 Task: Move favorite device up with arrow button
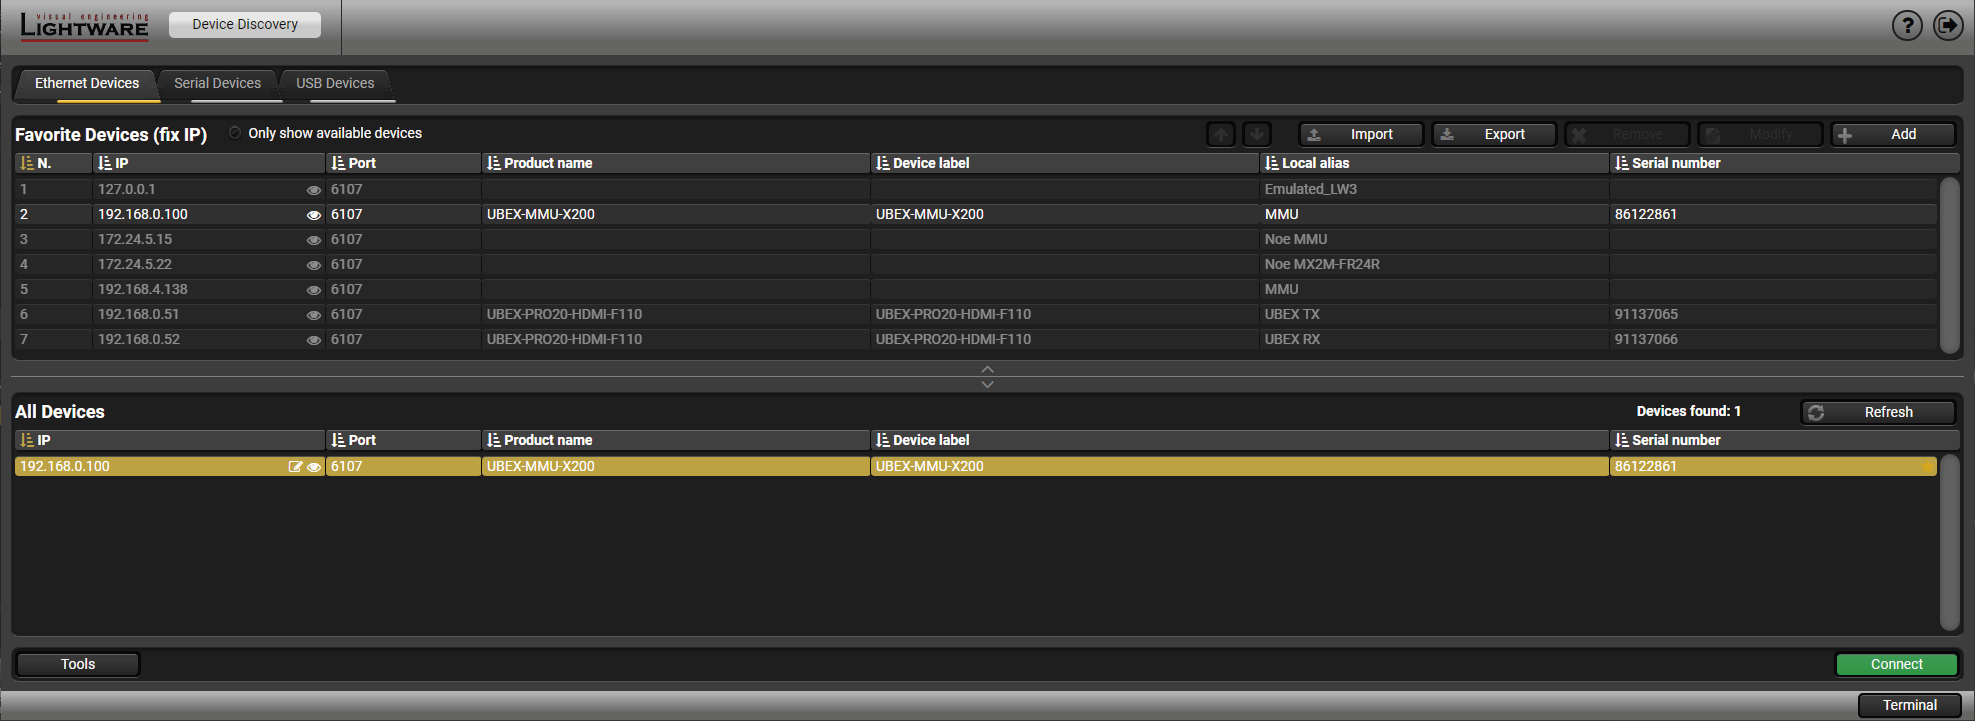[x=1221, y=134]
